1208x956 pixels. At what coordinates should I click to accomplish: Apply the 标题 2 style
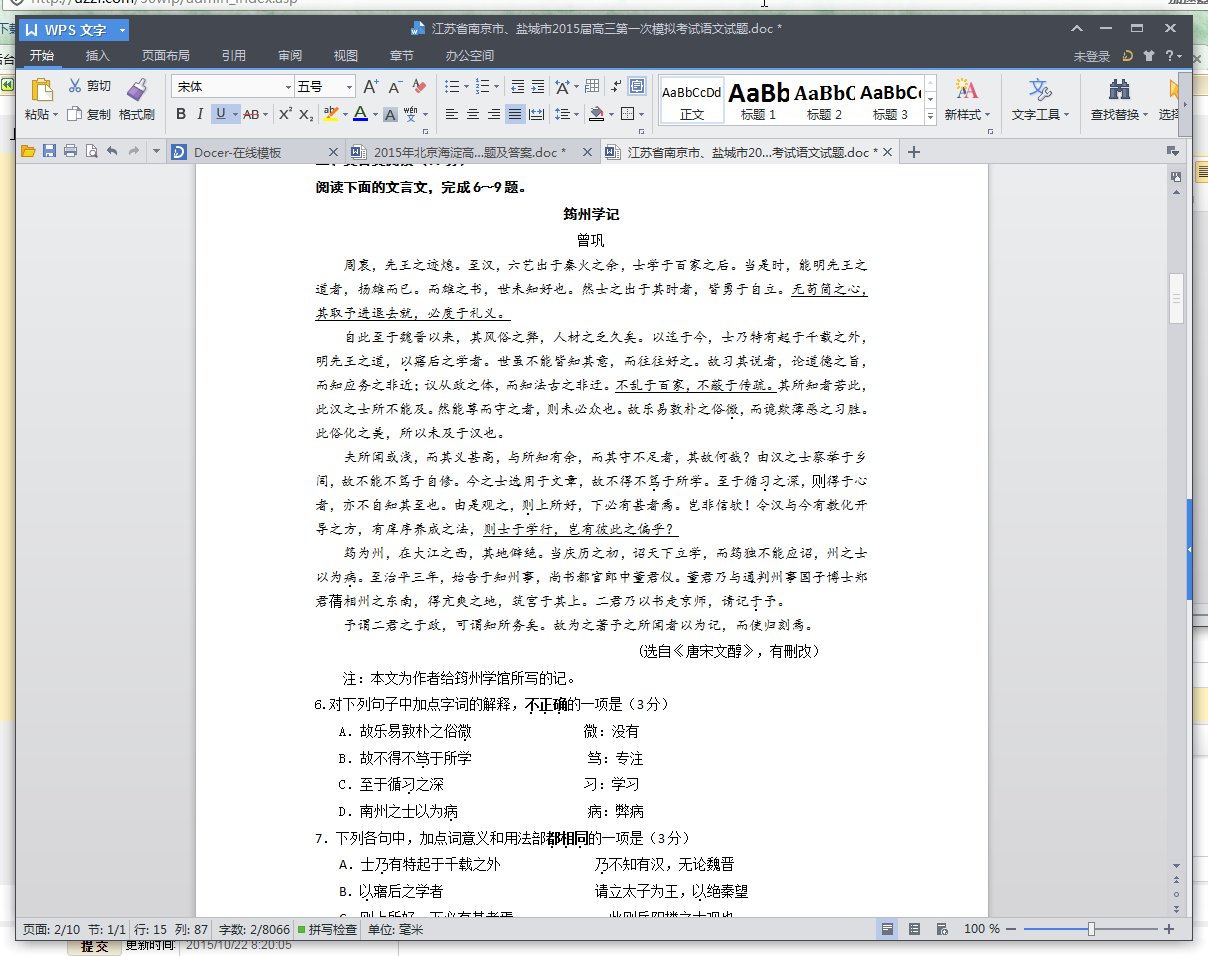(824, 100)
